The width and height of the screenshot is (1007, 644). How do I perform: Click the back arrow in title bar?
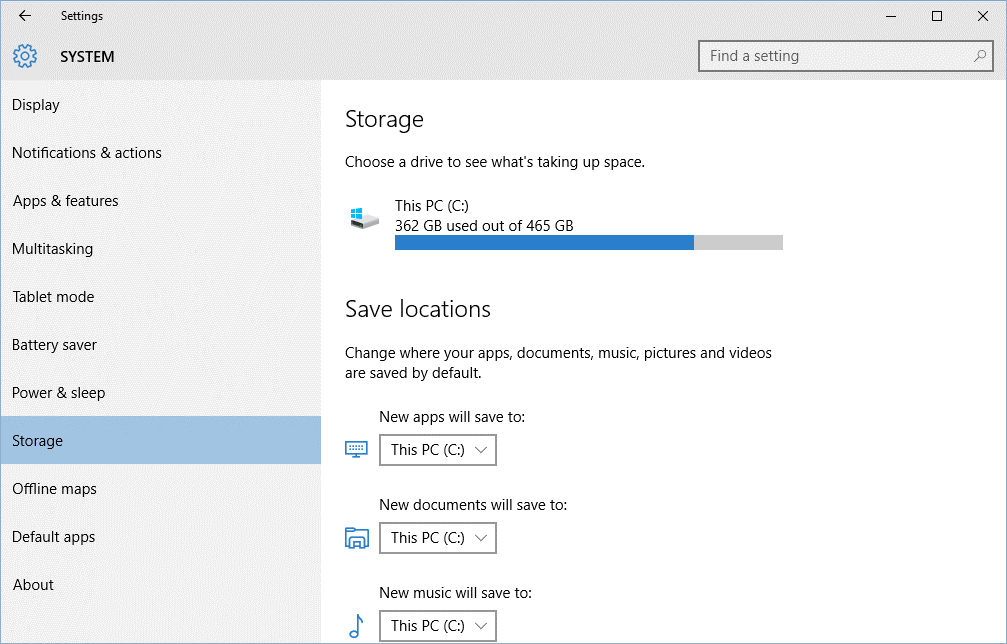[25, 16]
